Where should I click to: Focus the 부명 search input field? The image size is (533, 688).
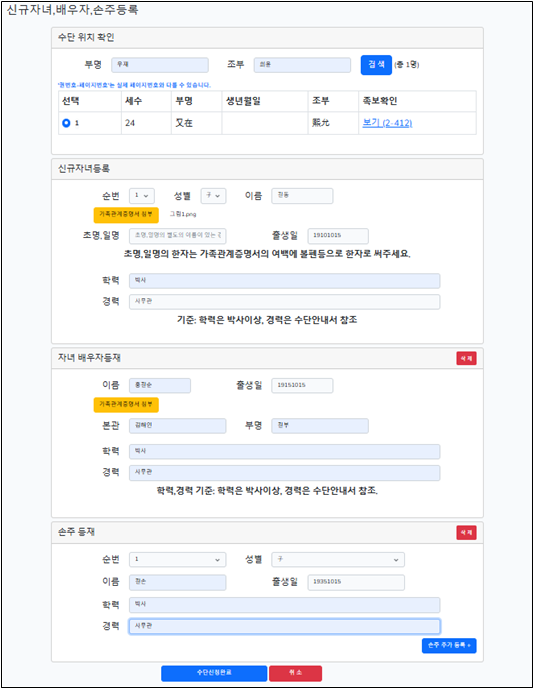[160, 65]
